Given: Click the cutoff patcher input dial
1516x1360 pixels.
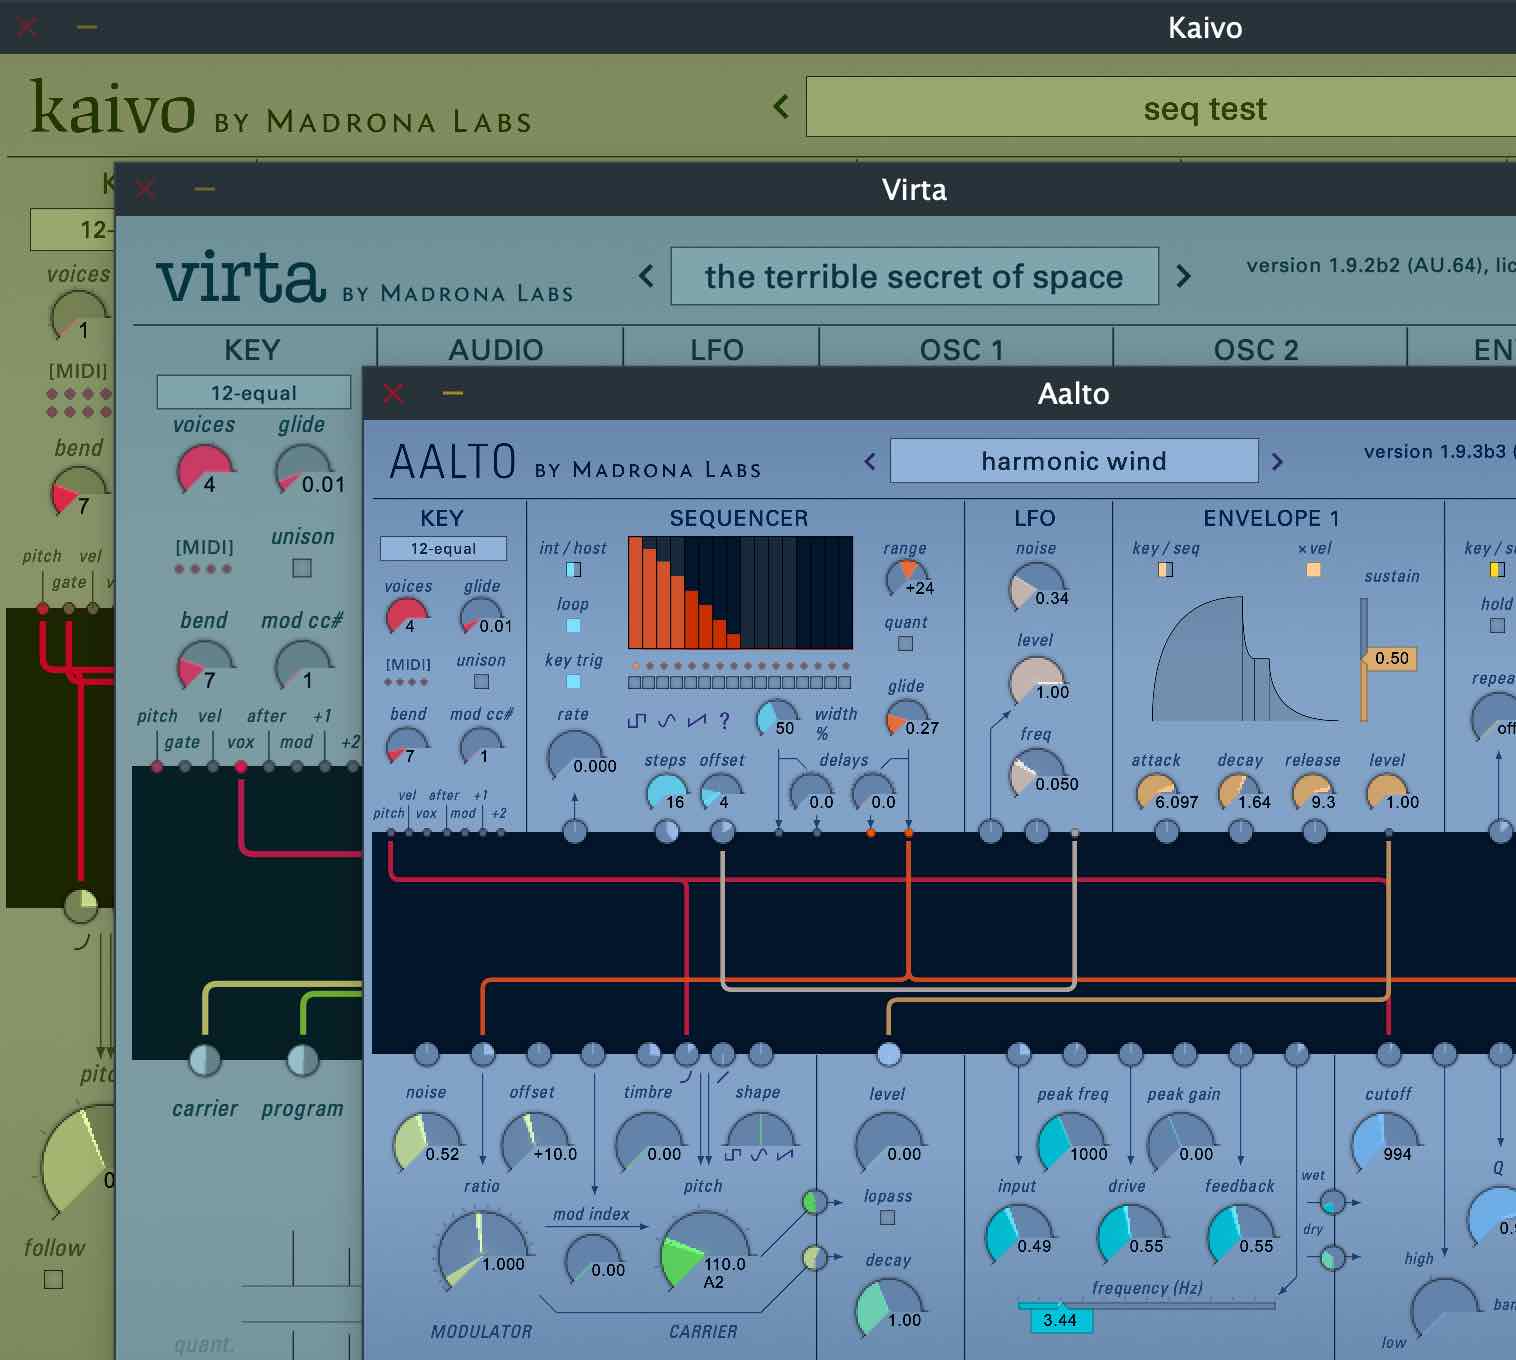Looking at the screenshot, I should pos(1389,1053).
